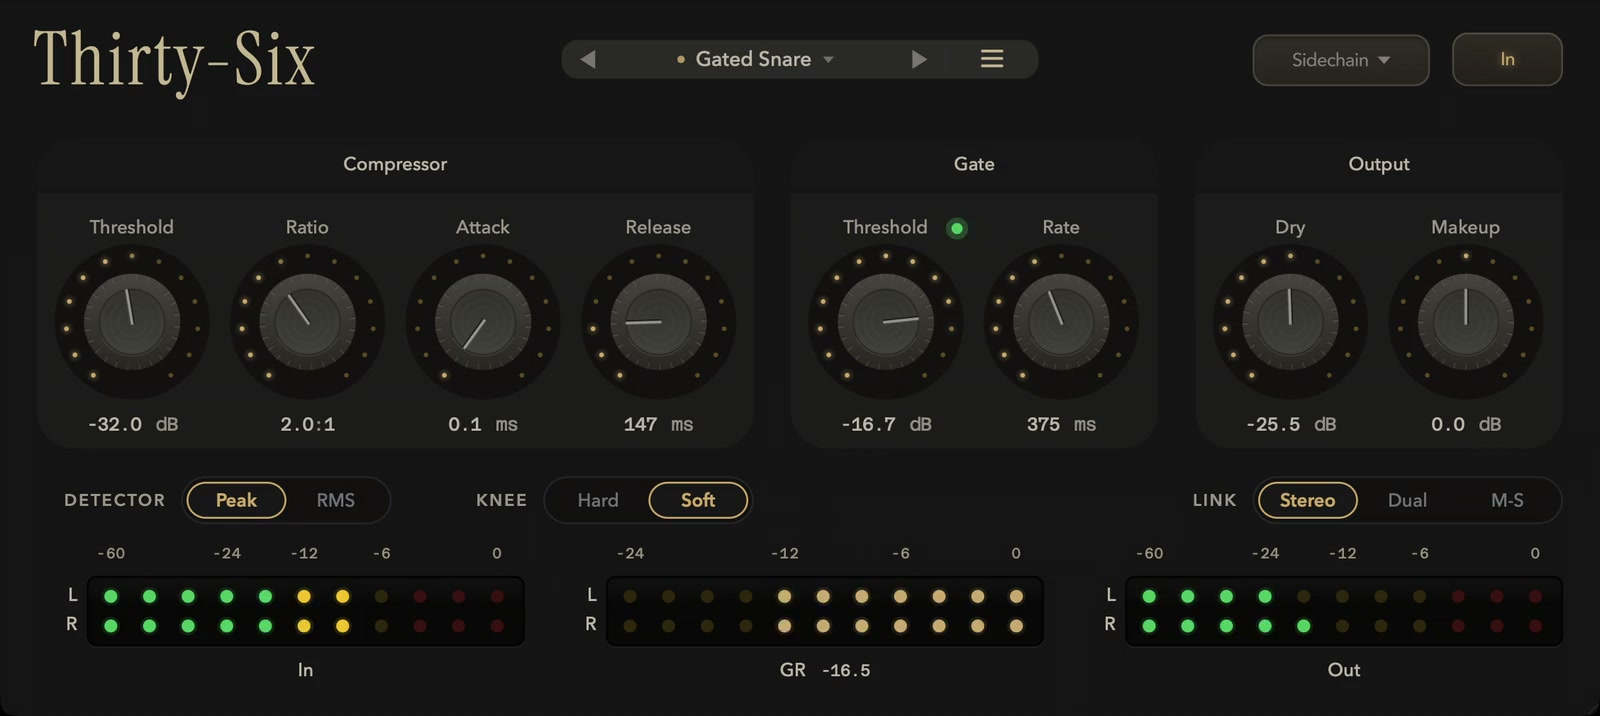Select Hard knee
Screen dimensions: 1600x716
pos(598,500)
